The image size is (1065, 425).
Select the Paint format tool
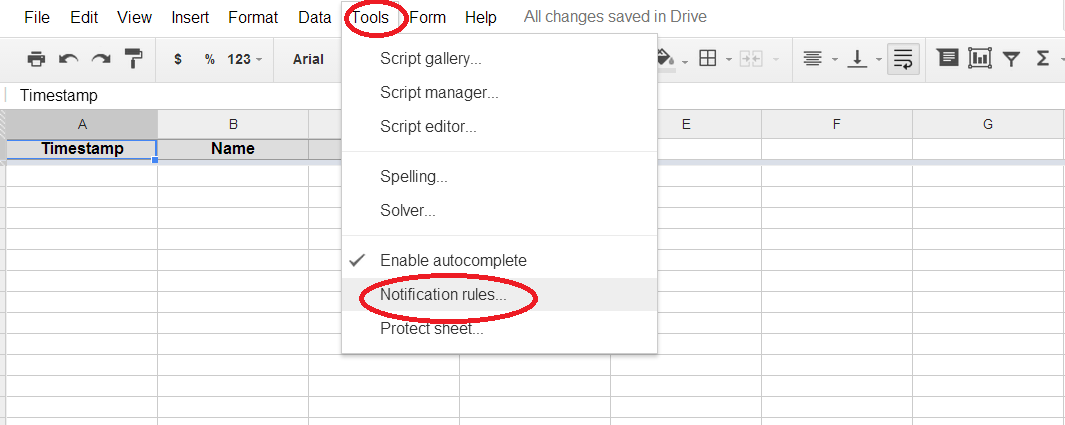[x=133, y=59]
